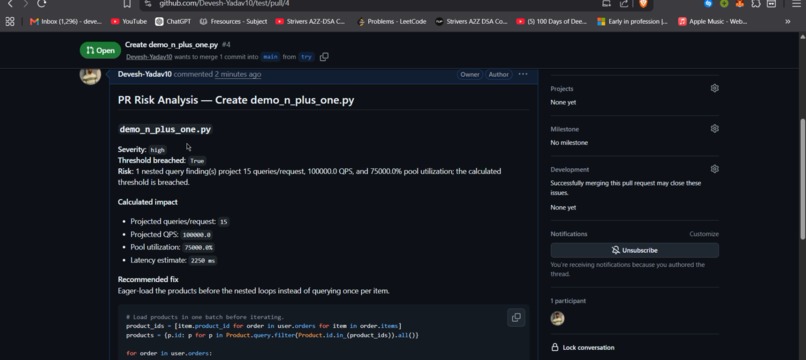Image resolution: width=806 pixels, height=360 pixels.
Task: Open the Problems - LeetCode bookmark
Action: point(392,22)
